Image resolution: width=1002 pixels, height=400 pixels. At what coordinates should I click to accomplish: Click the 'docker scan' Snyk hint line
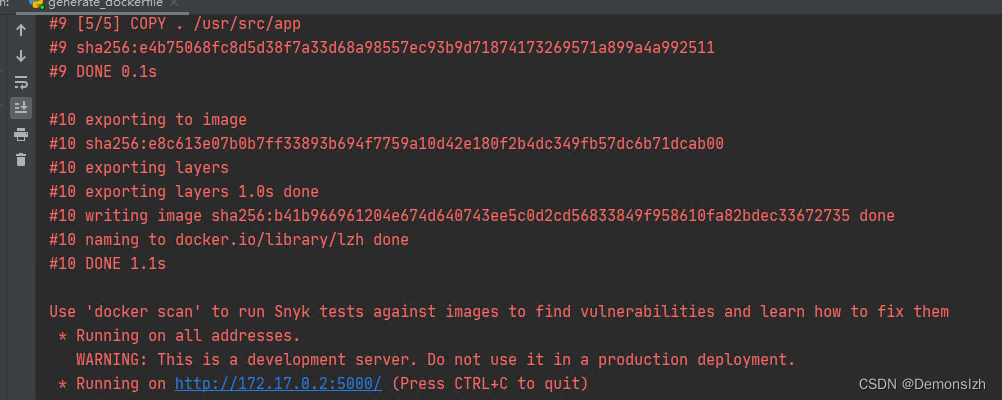[x=498, y=312]
